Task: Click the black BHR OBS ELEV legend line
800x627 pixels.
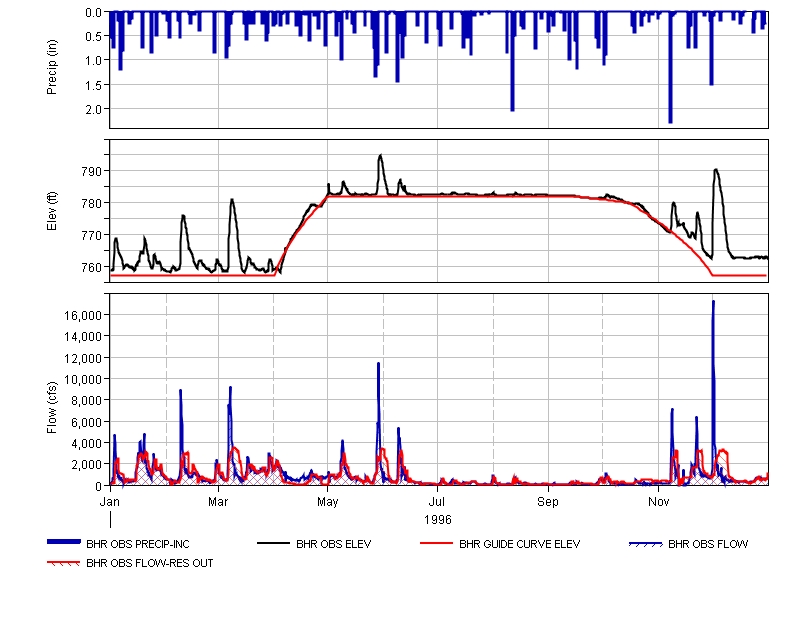Action: pyautogui.click(x=274, y=544)
